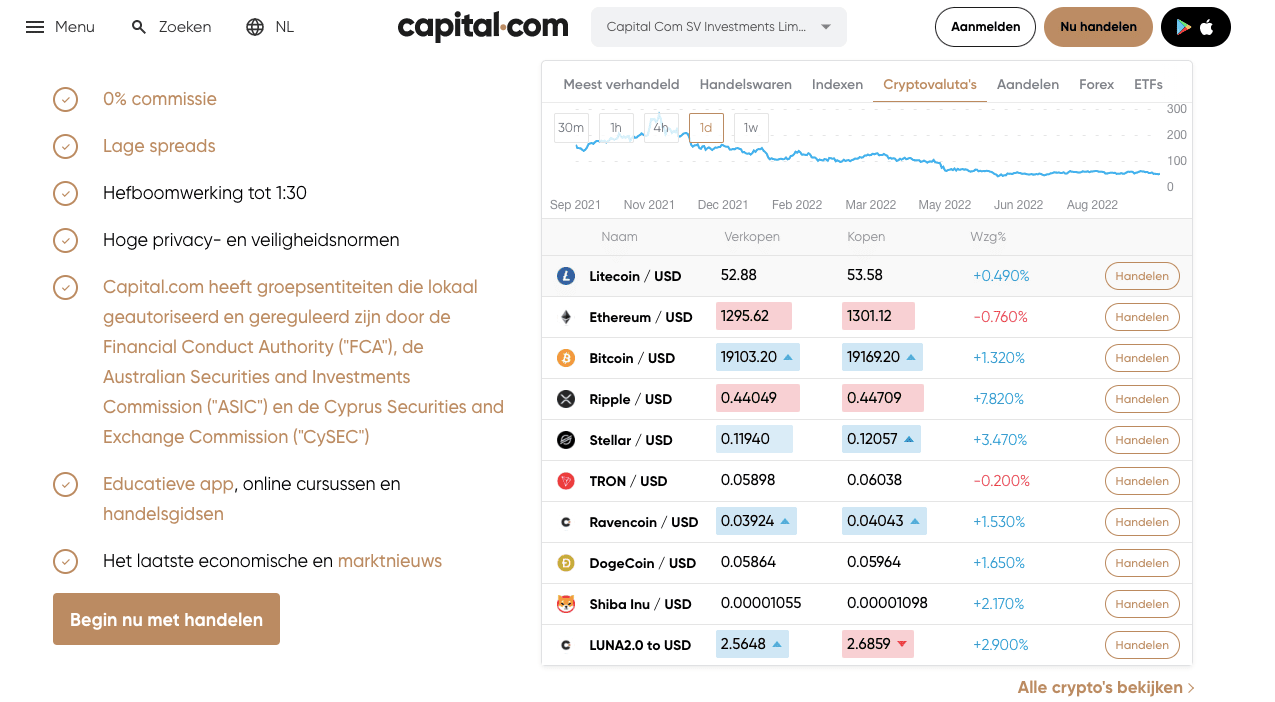The image size is (1275, 702).
Task: Click the Begin nu met handelen button
Action: coord(166,619)
